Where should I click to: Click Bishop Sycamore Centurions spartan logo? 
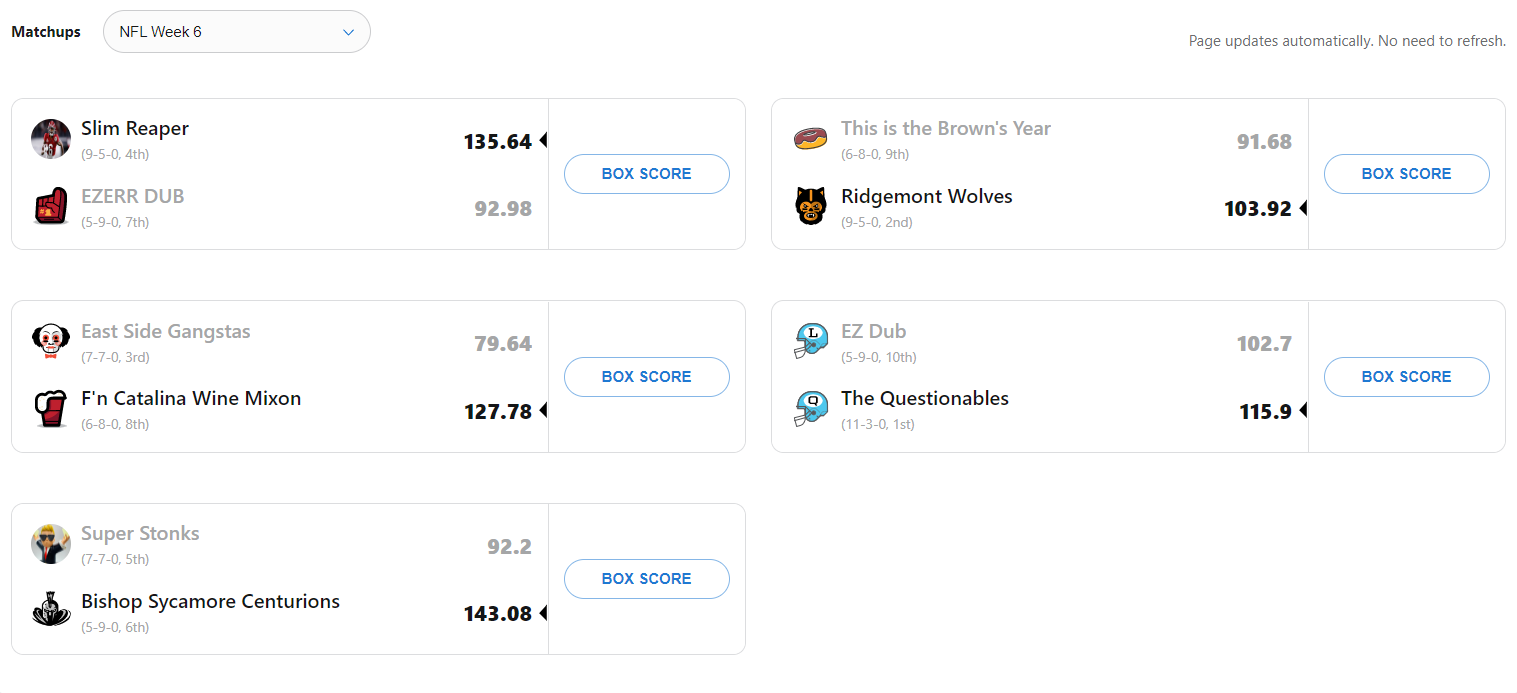point(50,611)
